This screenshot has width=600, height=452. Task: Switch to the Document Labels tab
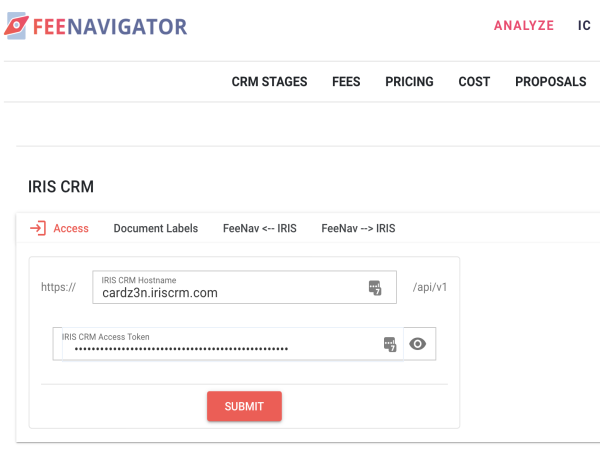(x=156, y=228)
